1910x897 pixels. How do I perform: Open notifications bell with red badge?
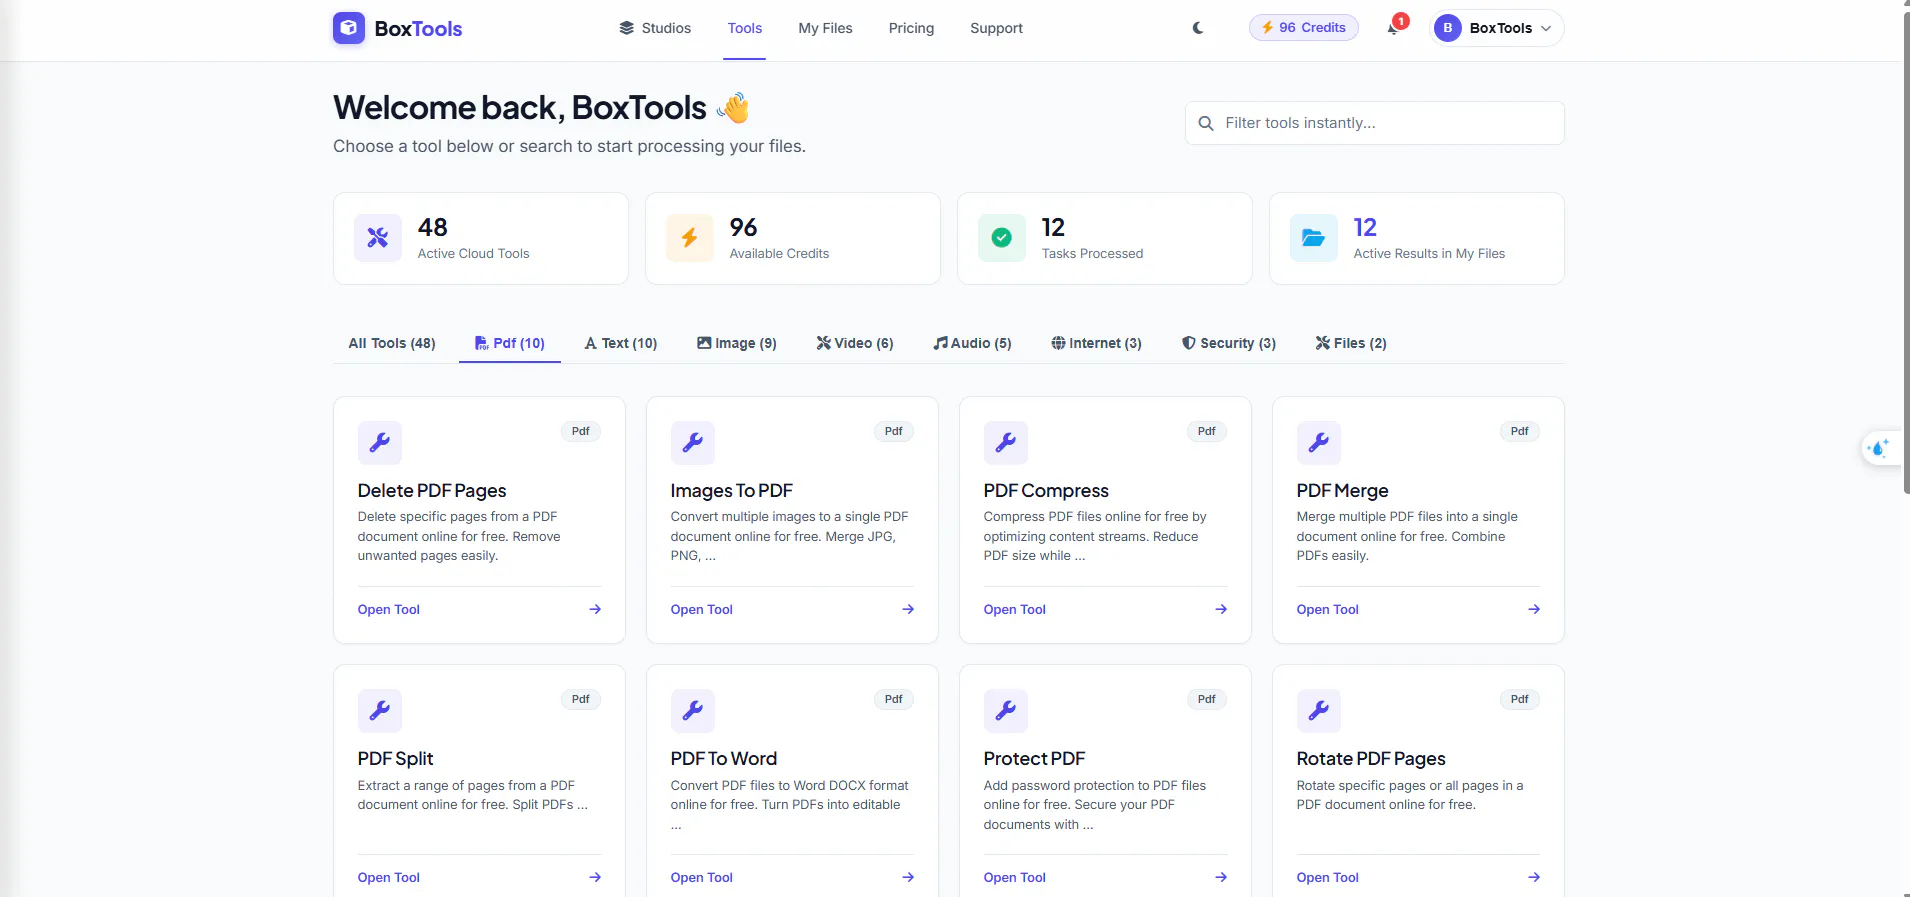(1394, 27)
